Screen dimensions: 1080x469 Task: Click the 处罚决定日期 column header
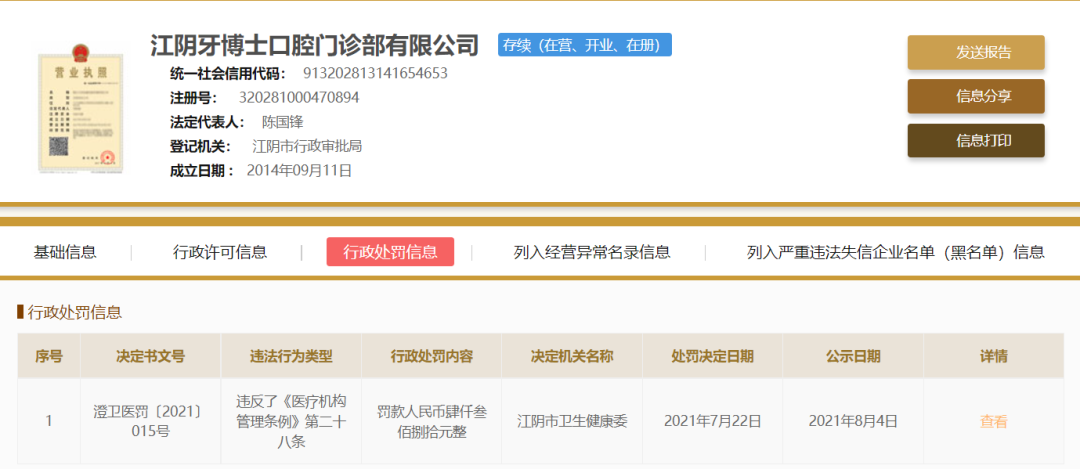[712, 356]
